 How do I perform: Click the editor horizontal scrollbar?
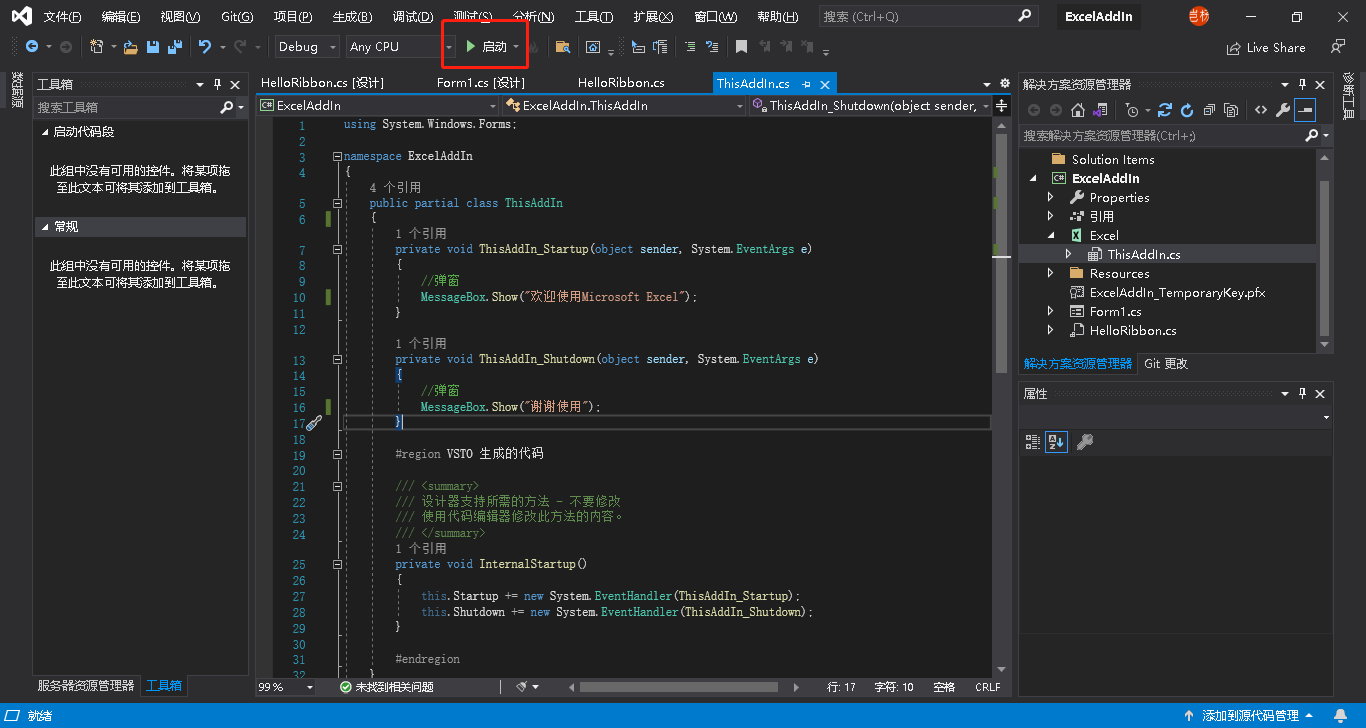click(680, 687)
